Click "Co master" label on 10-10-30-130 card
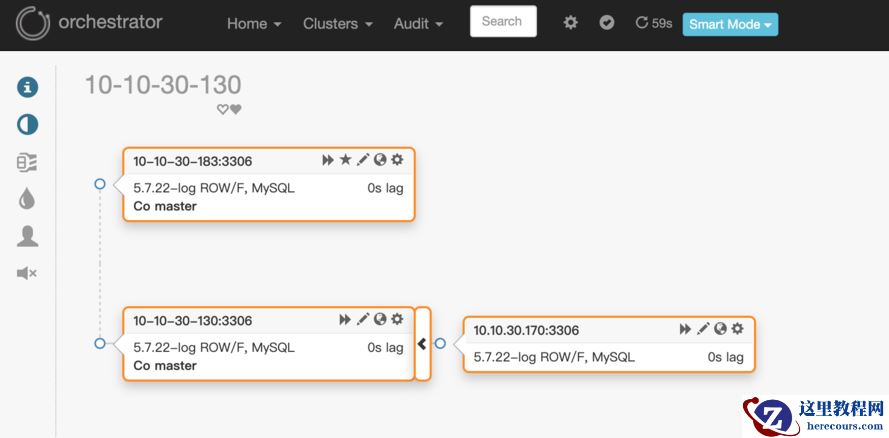889x438 pixels. click(165, 365)
